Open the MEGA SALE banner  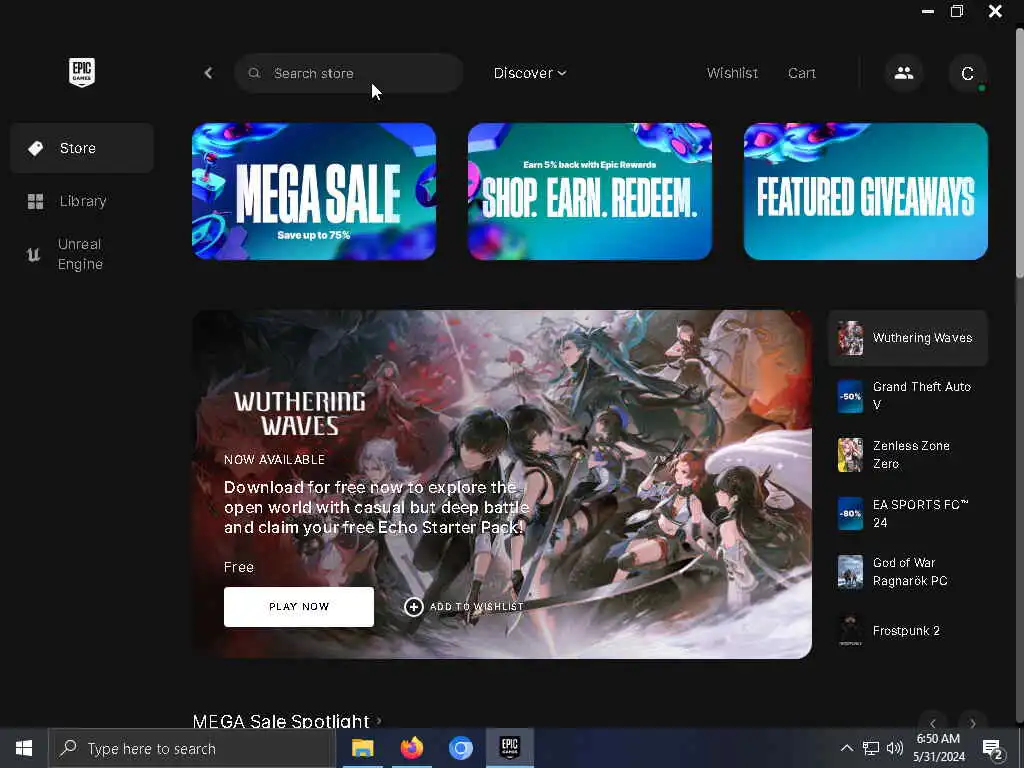click(314, 191)
